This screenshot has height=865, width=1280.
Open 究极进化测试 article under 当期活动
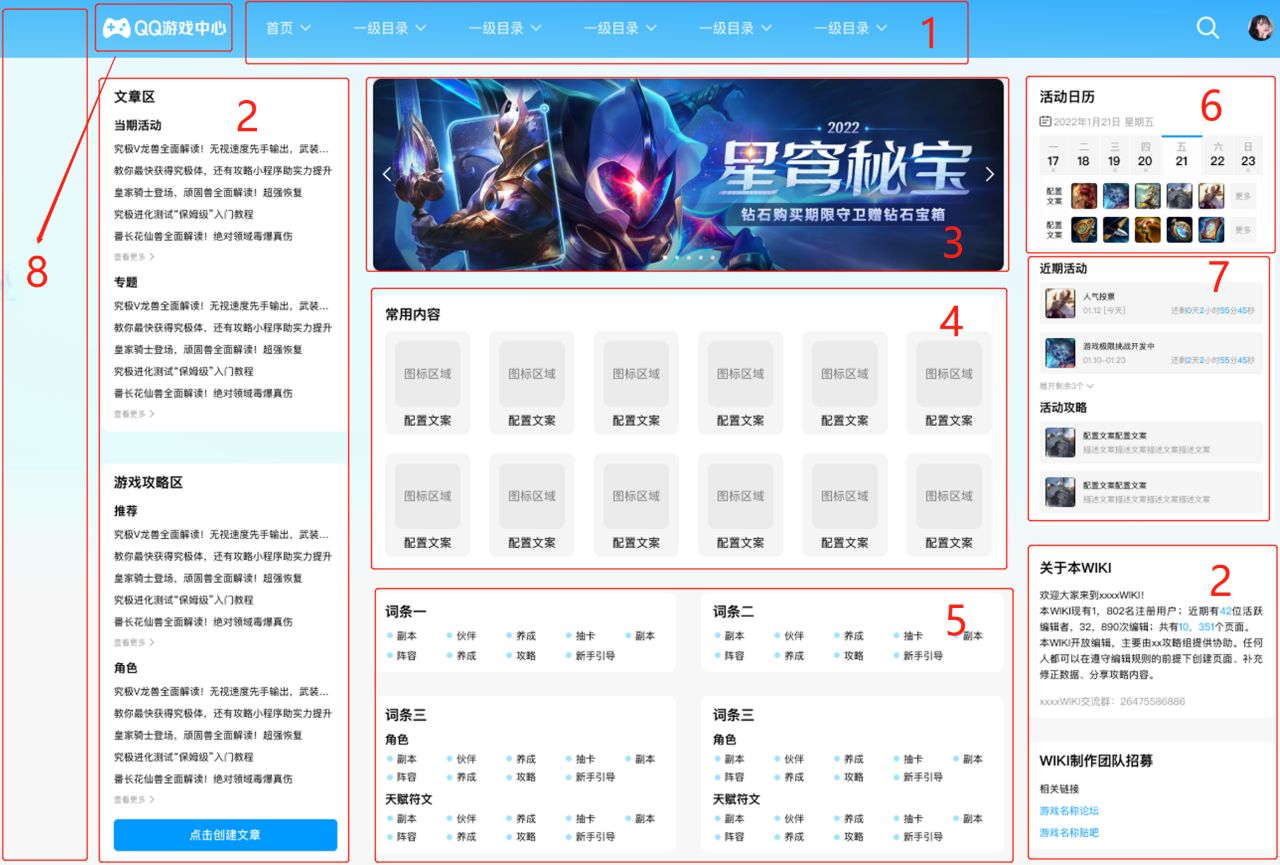point(183,214)
